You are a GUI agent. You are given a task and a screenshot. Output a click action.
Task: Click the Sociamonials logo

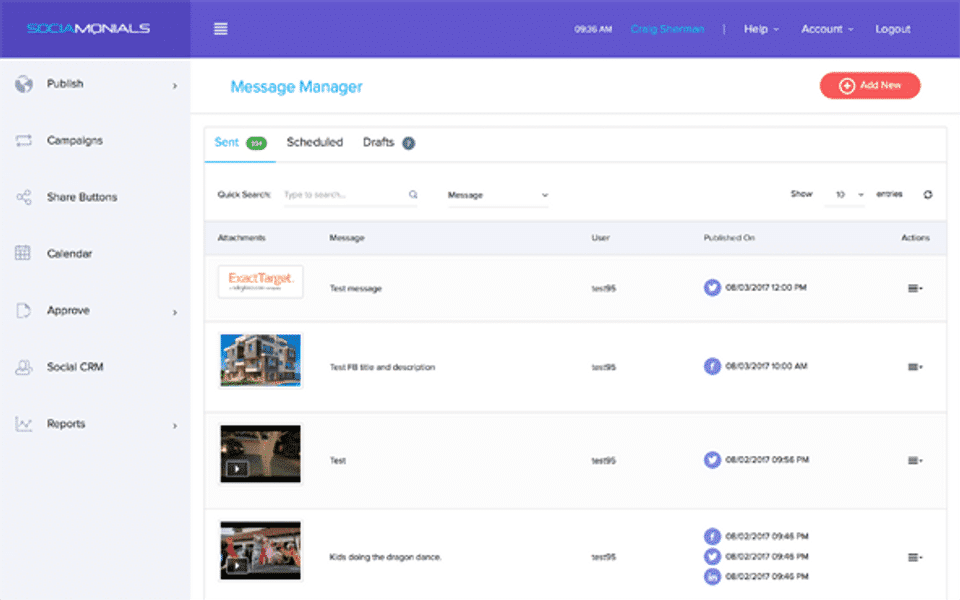click(88, 28)
